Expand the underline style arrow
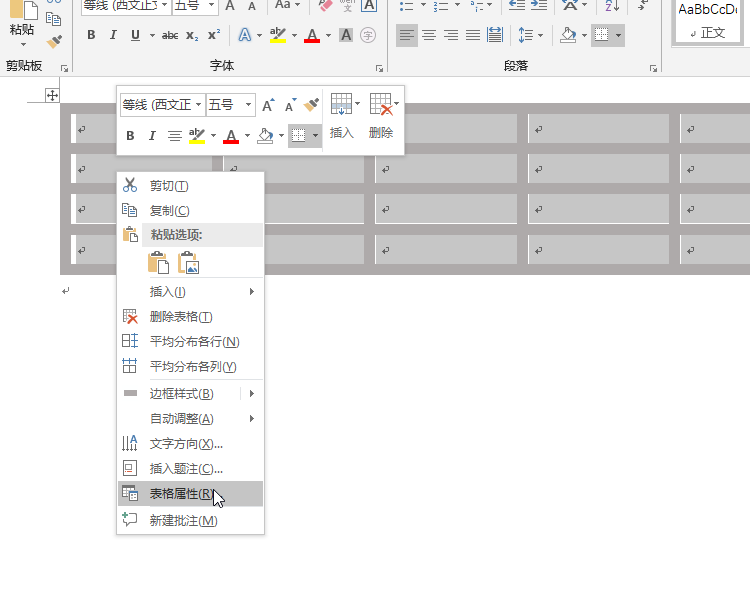This screenshot has height=600, width=750. click(x=152, y=35)
